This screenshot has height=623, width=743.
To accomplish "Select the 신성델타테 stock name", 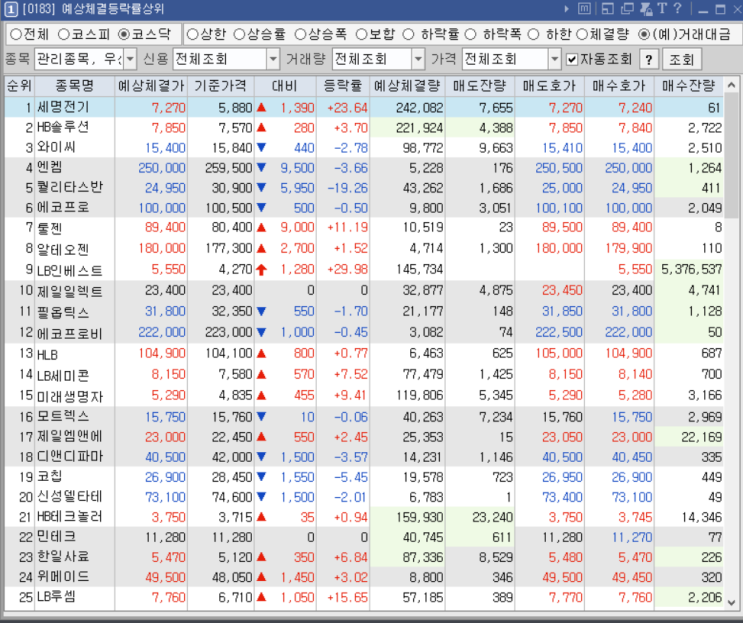I will click(x=70, y=497).
